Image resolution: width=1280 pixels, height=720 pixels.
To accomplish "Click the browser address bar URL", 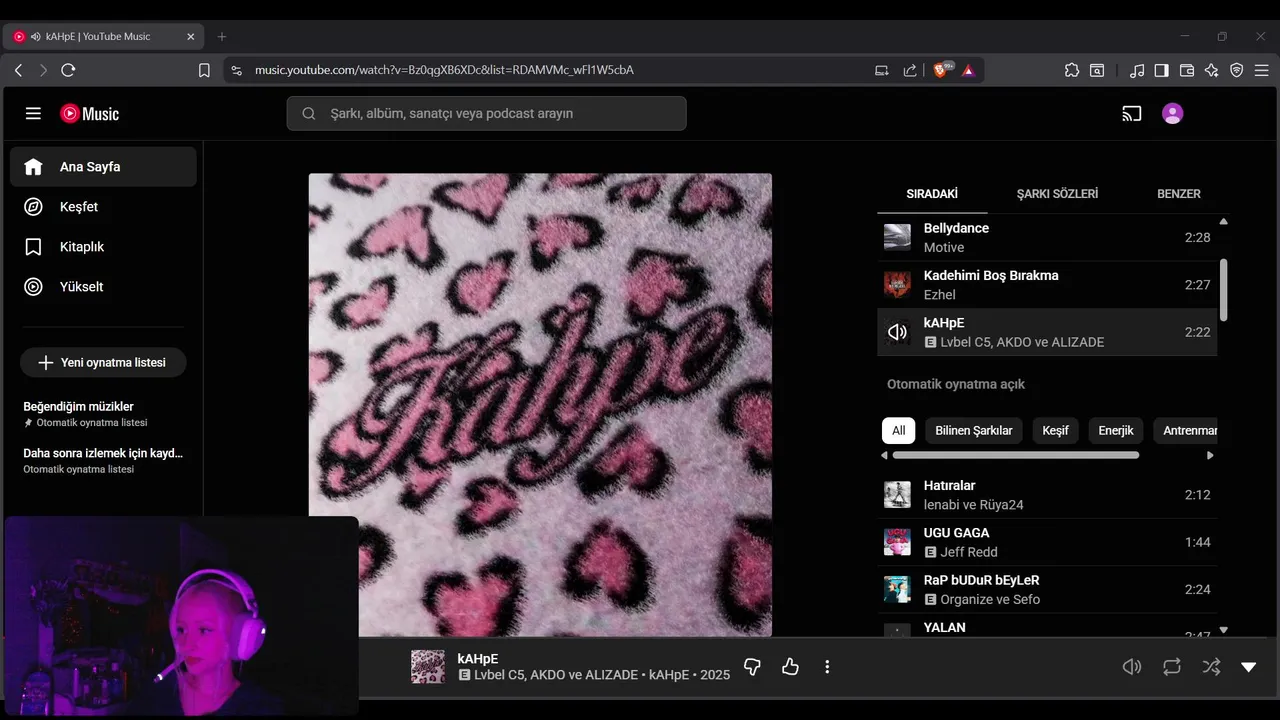I will pyautogui.click(x=444, y=70).
